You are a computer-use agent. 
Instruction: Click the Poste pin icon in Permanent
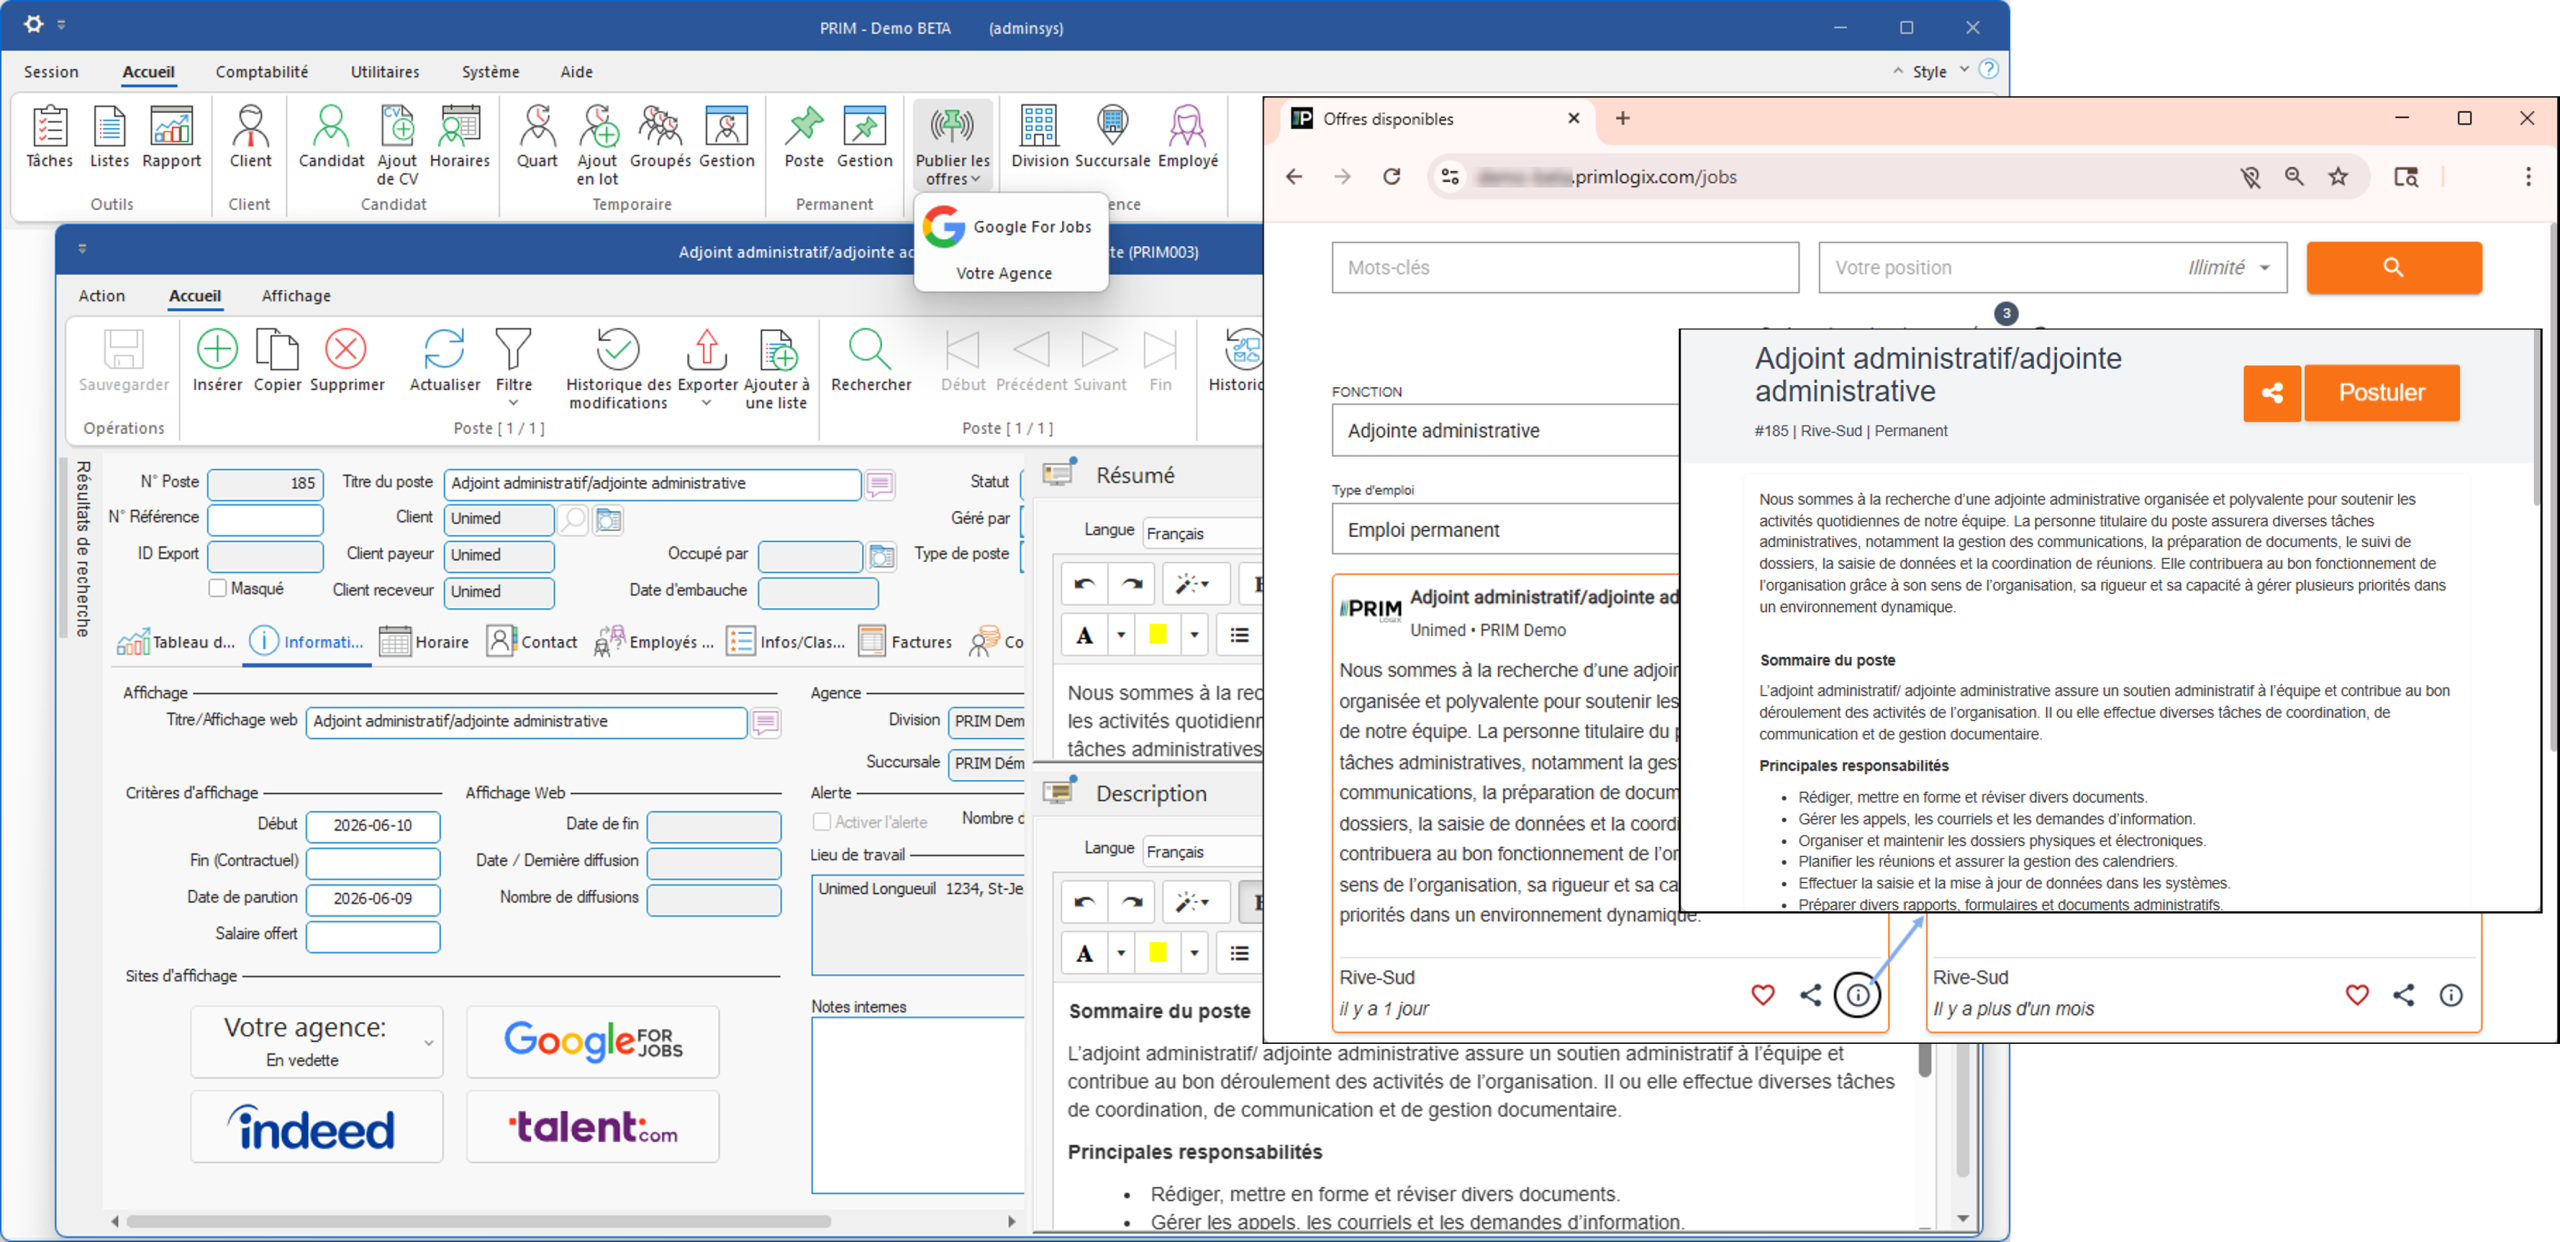[x=804, y=136]
